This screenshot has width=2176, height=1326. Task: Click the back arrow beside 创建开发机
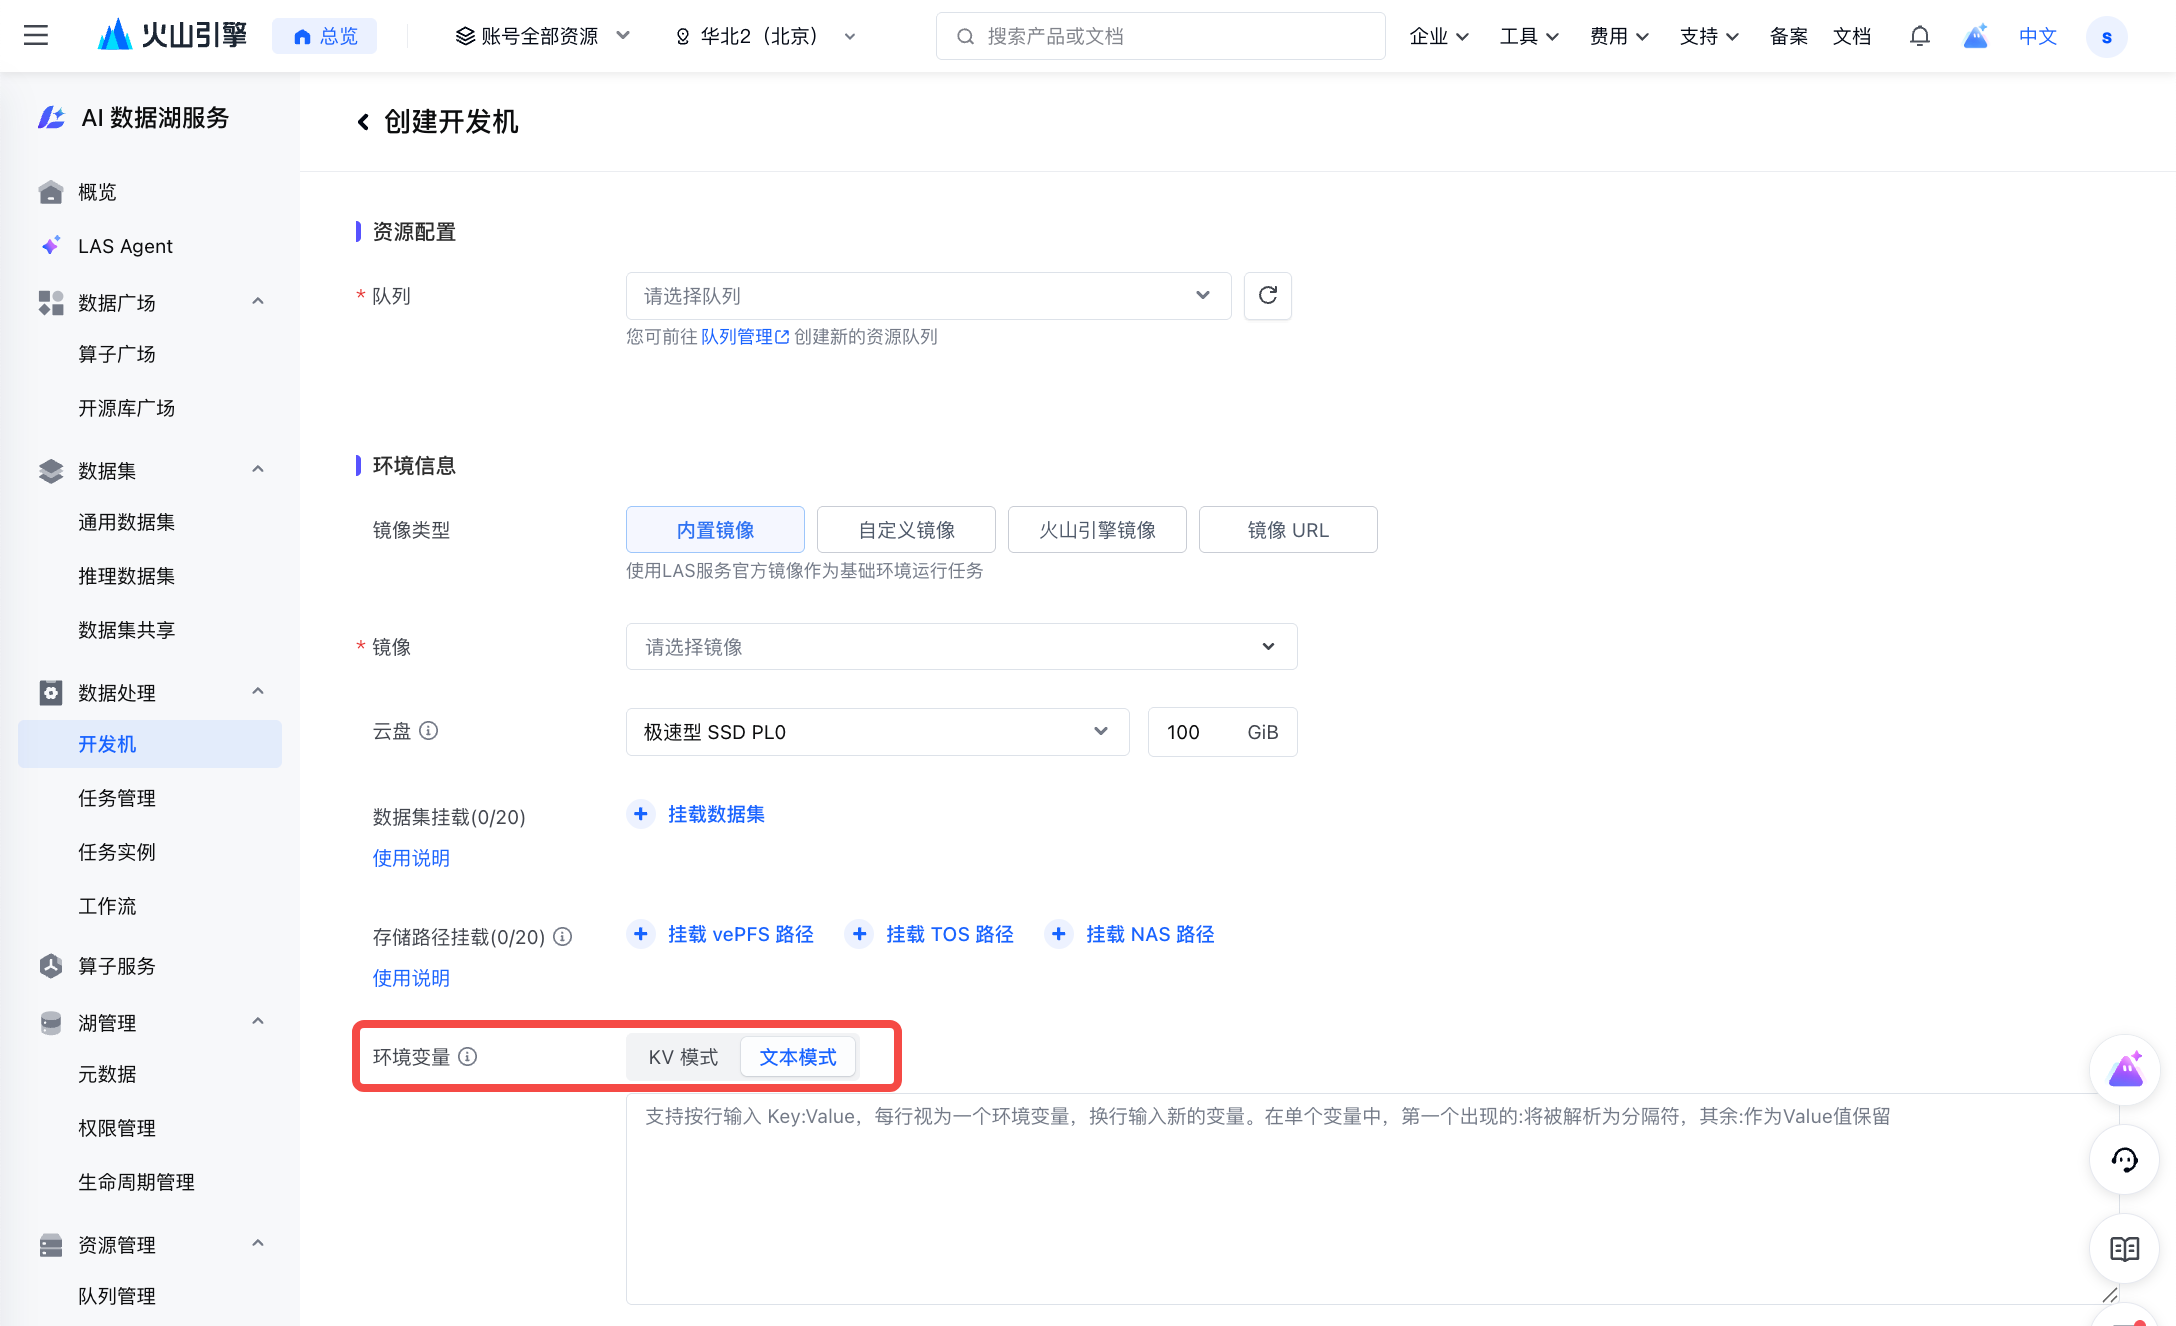pos(363,122)
